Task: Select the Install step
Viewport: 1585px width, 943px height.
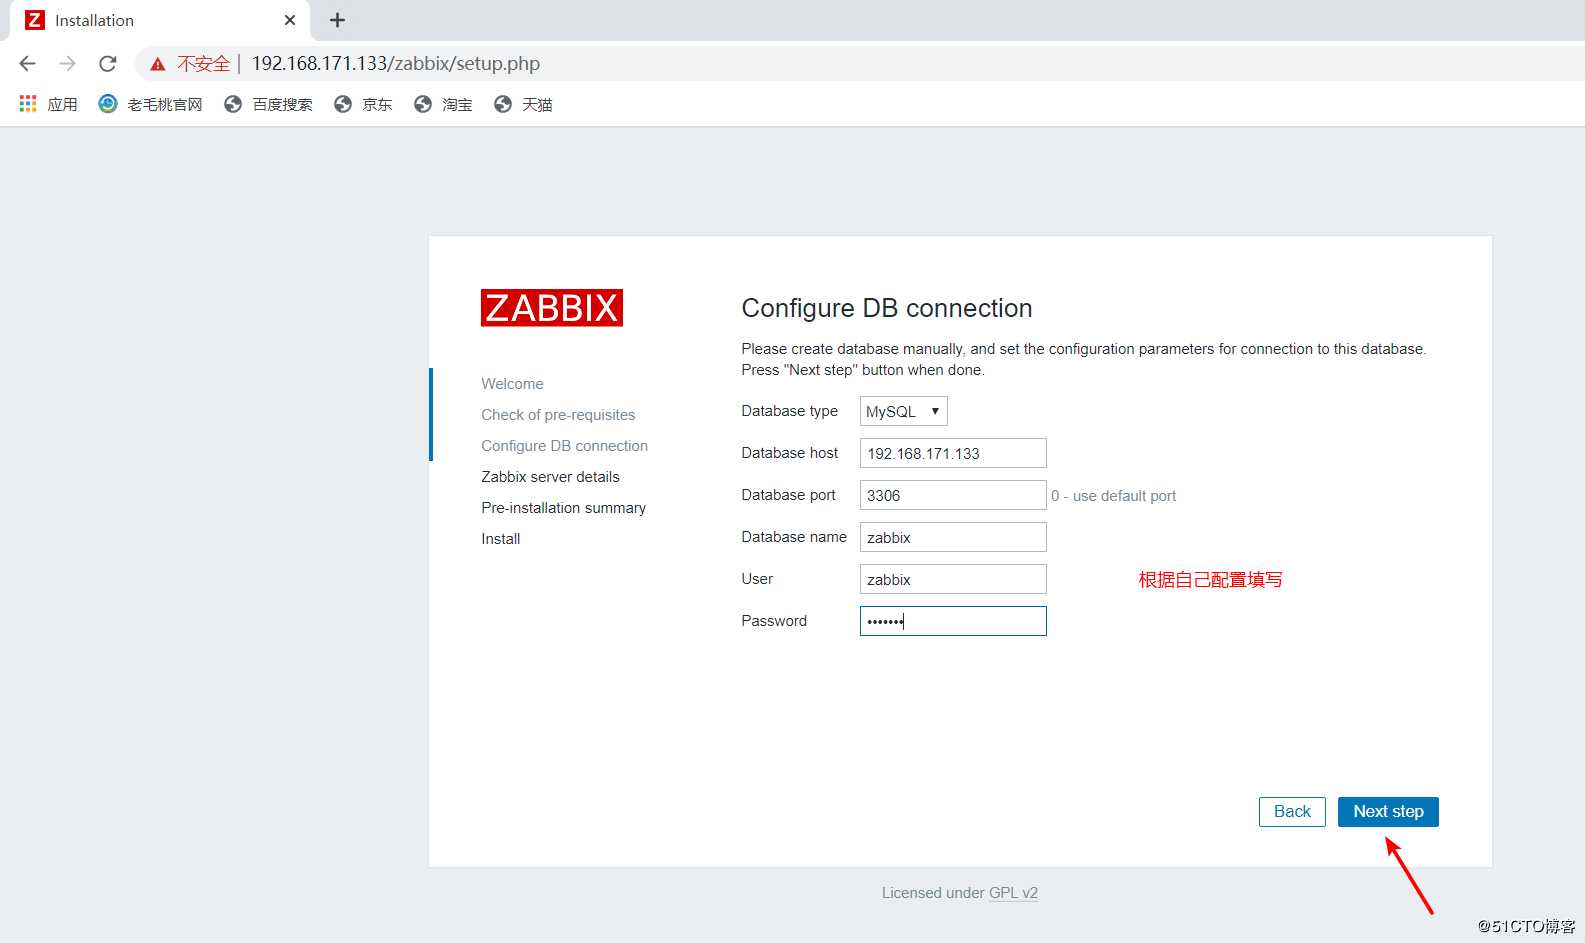Action: point(500,539)
